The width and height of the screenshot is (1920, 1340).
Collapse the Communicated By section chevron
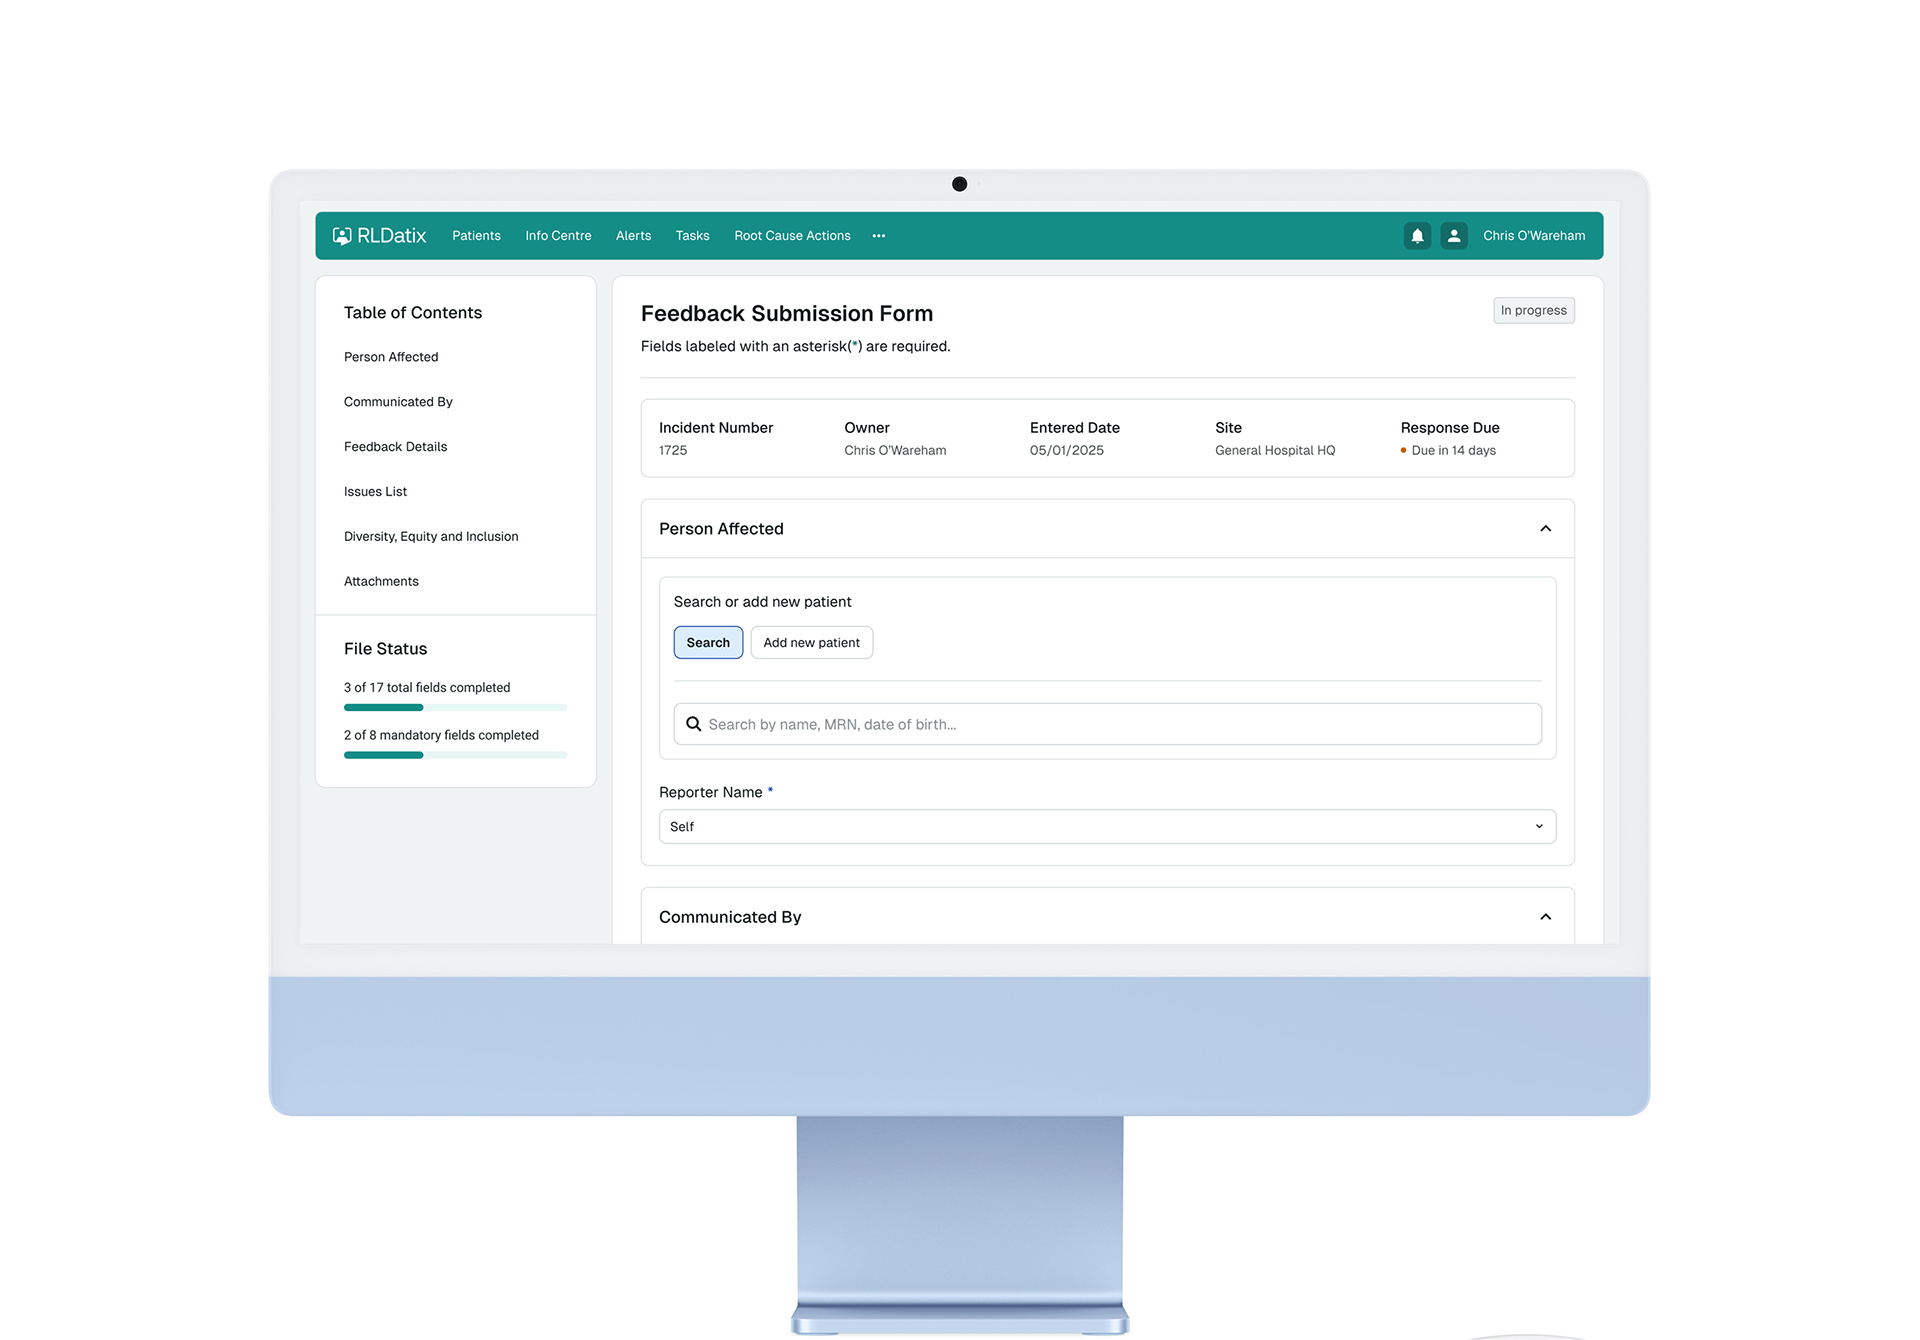pos(1545,917)
